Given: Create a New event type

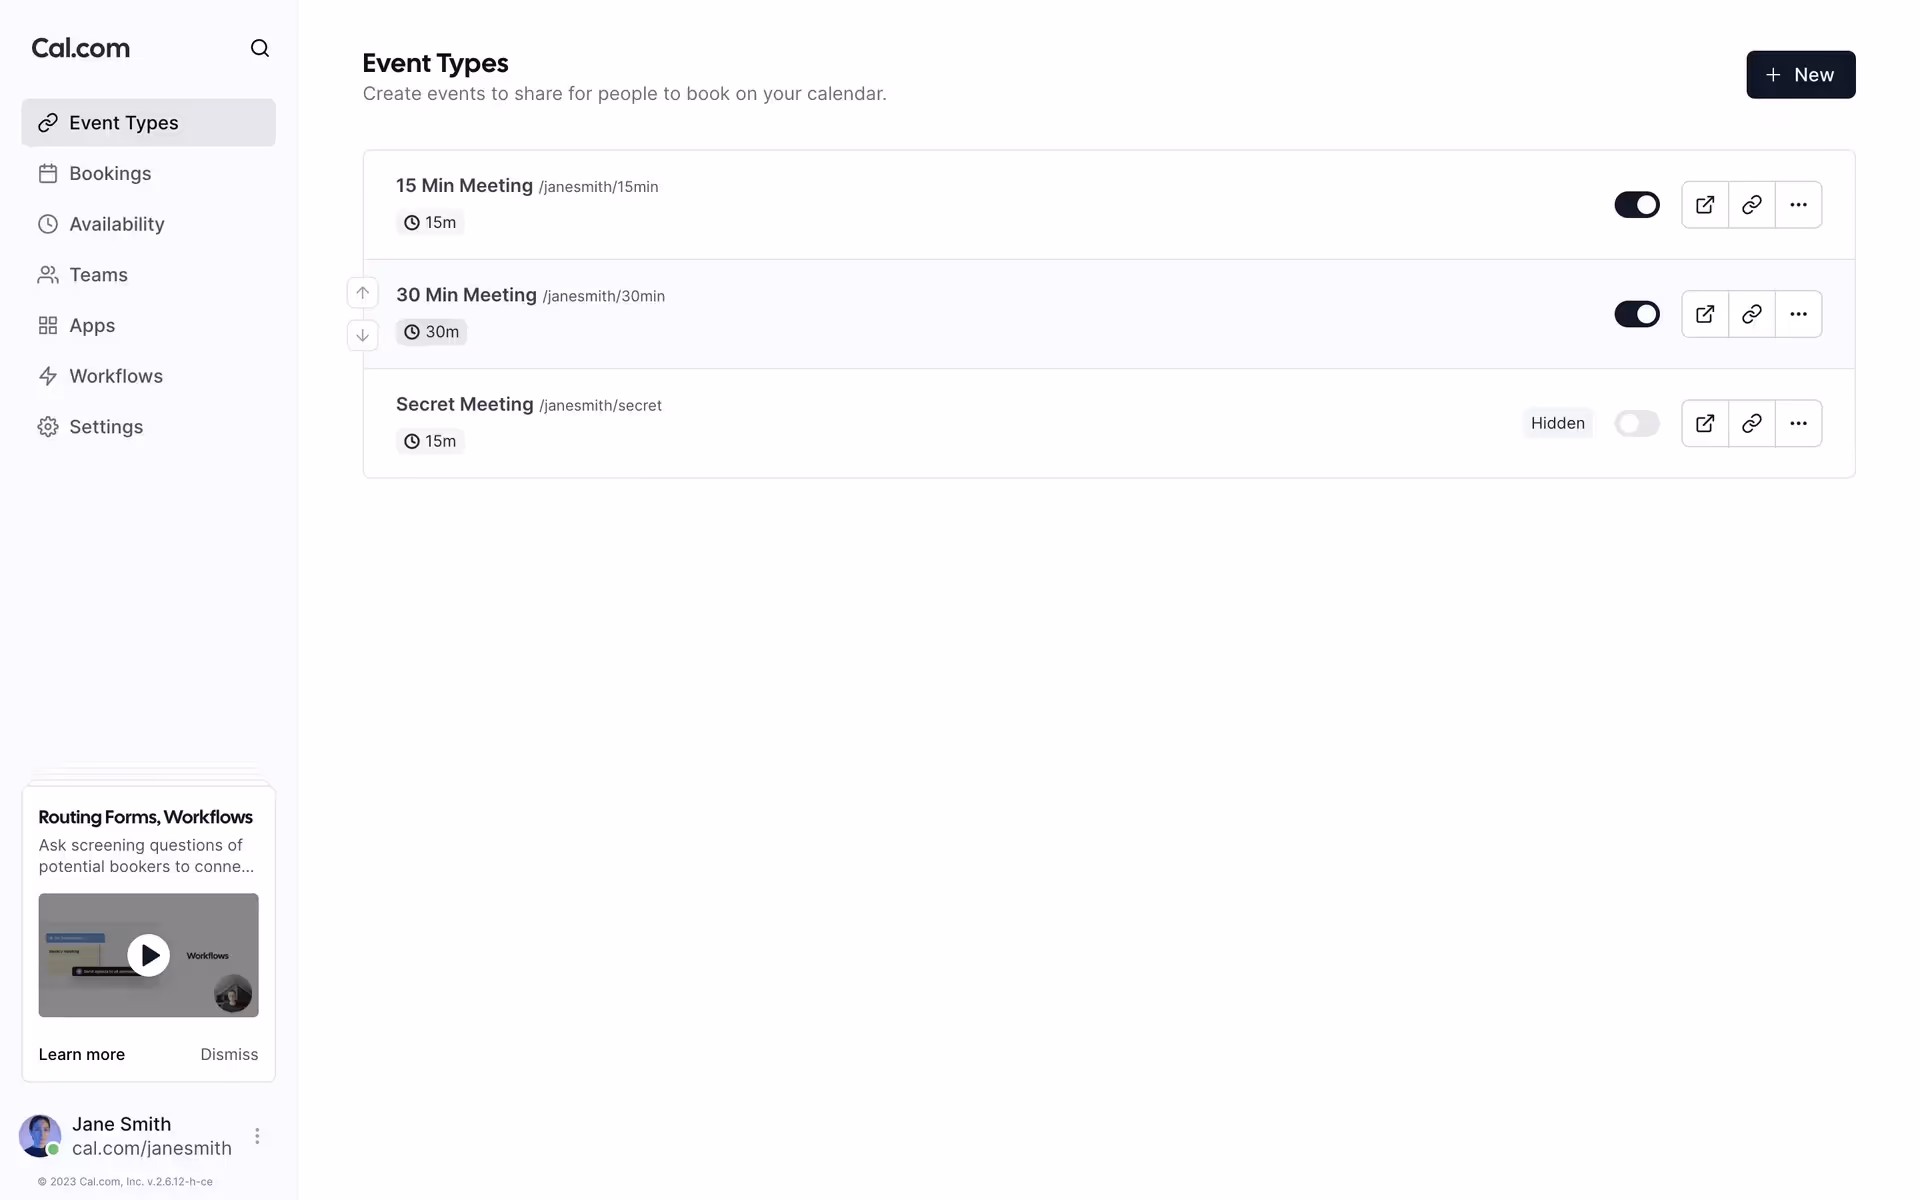Looking at the screenshot, I should (x=1800, y=75).
